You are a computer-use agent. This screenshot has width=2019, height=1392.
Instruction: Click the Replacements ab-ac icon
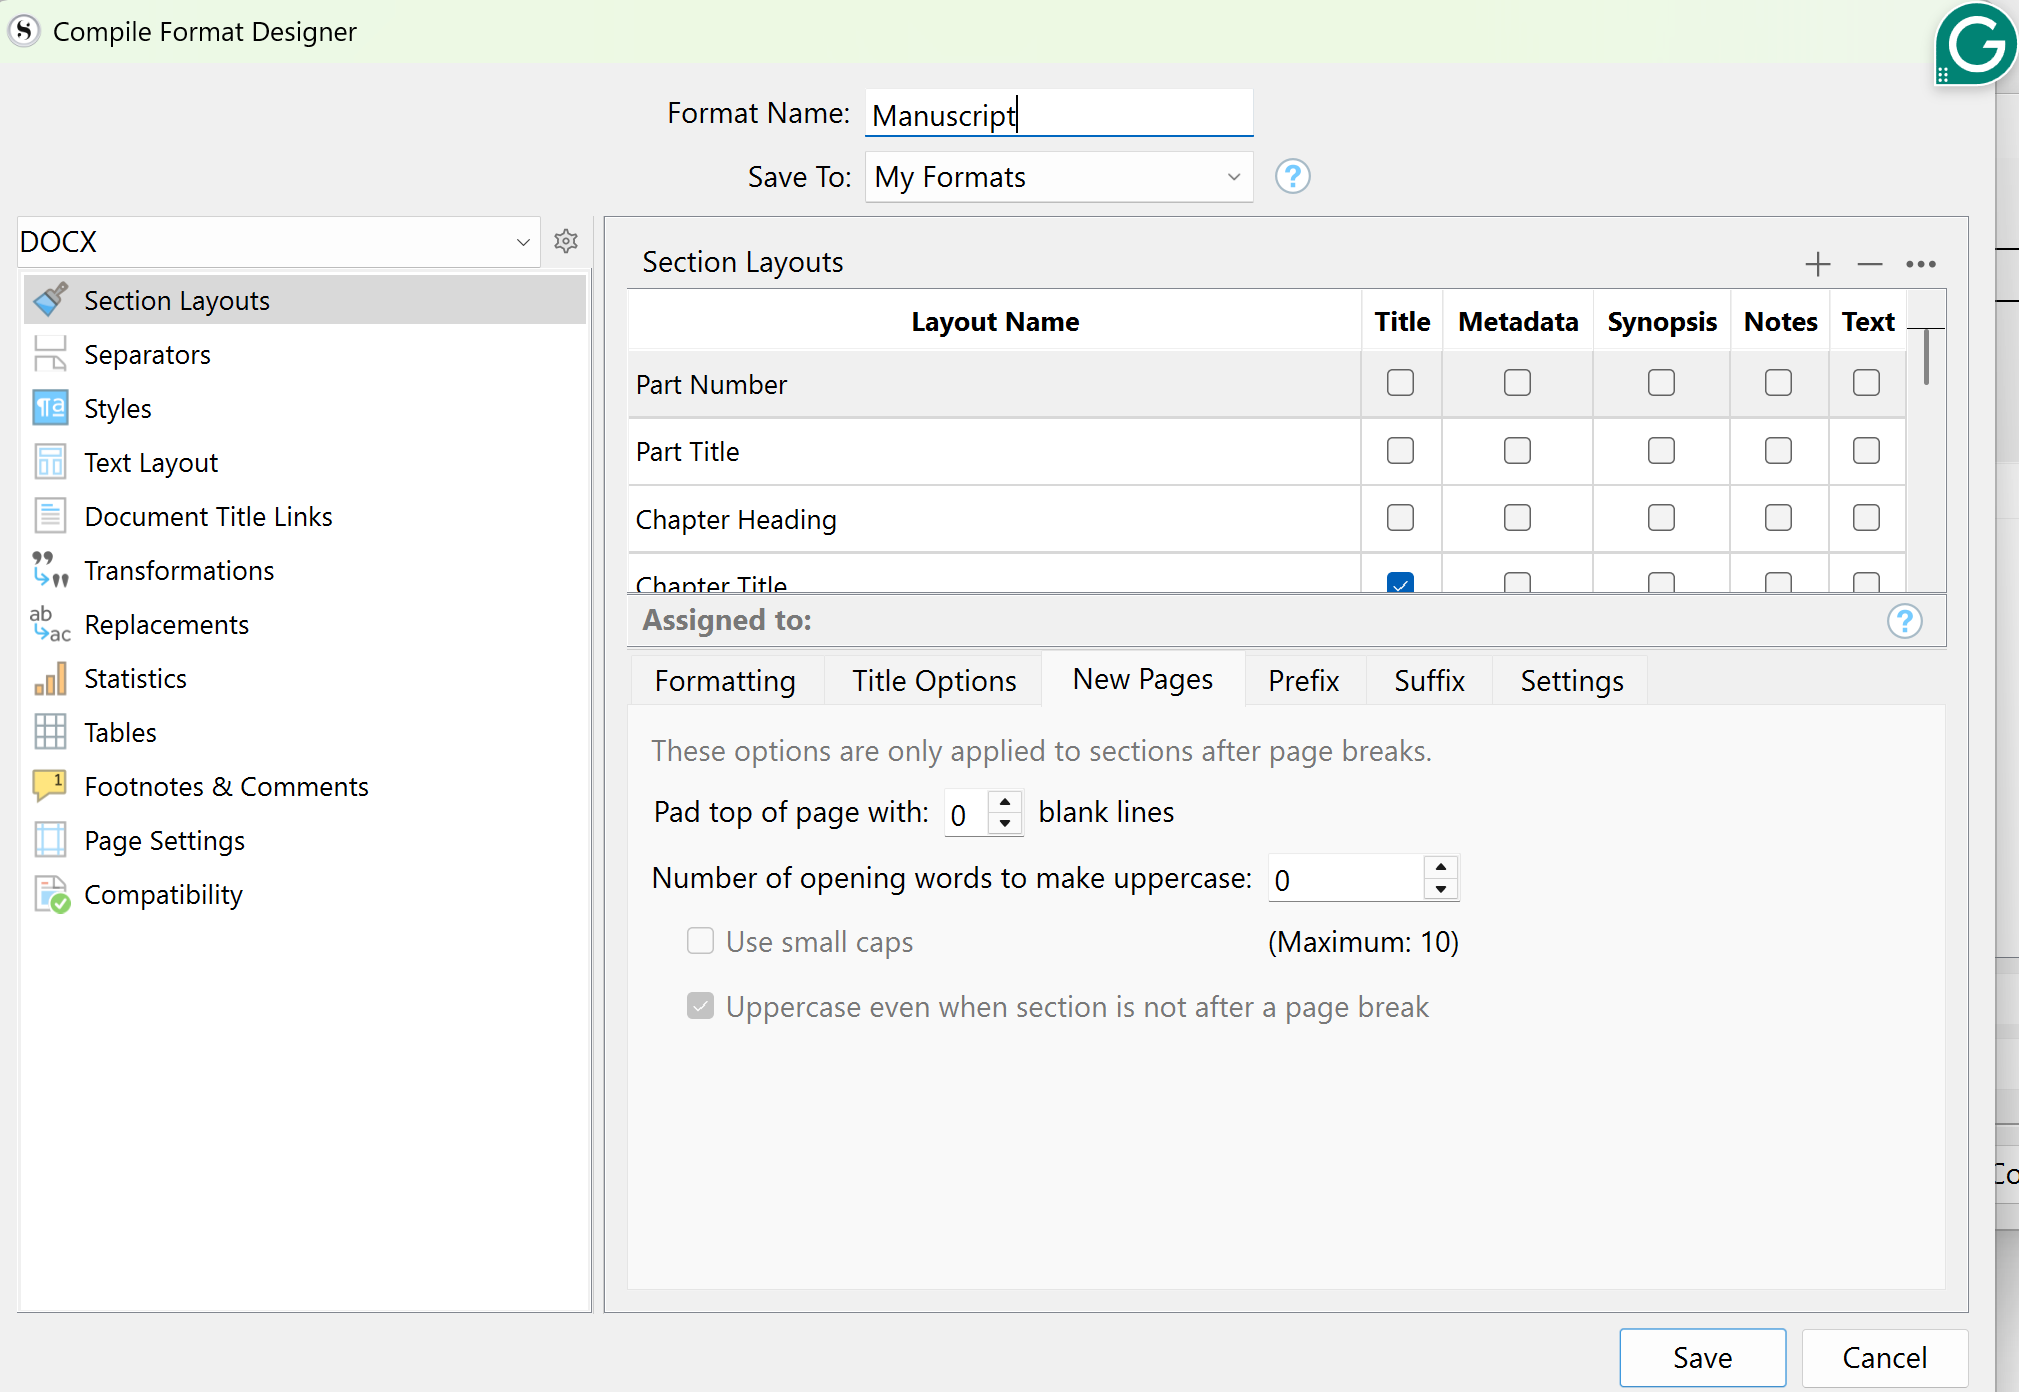point(50,624)
